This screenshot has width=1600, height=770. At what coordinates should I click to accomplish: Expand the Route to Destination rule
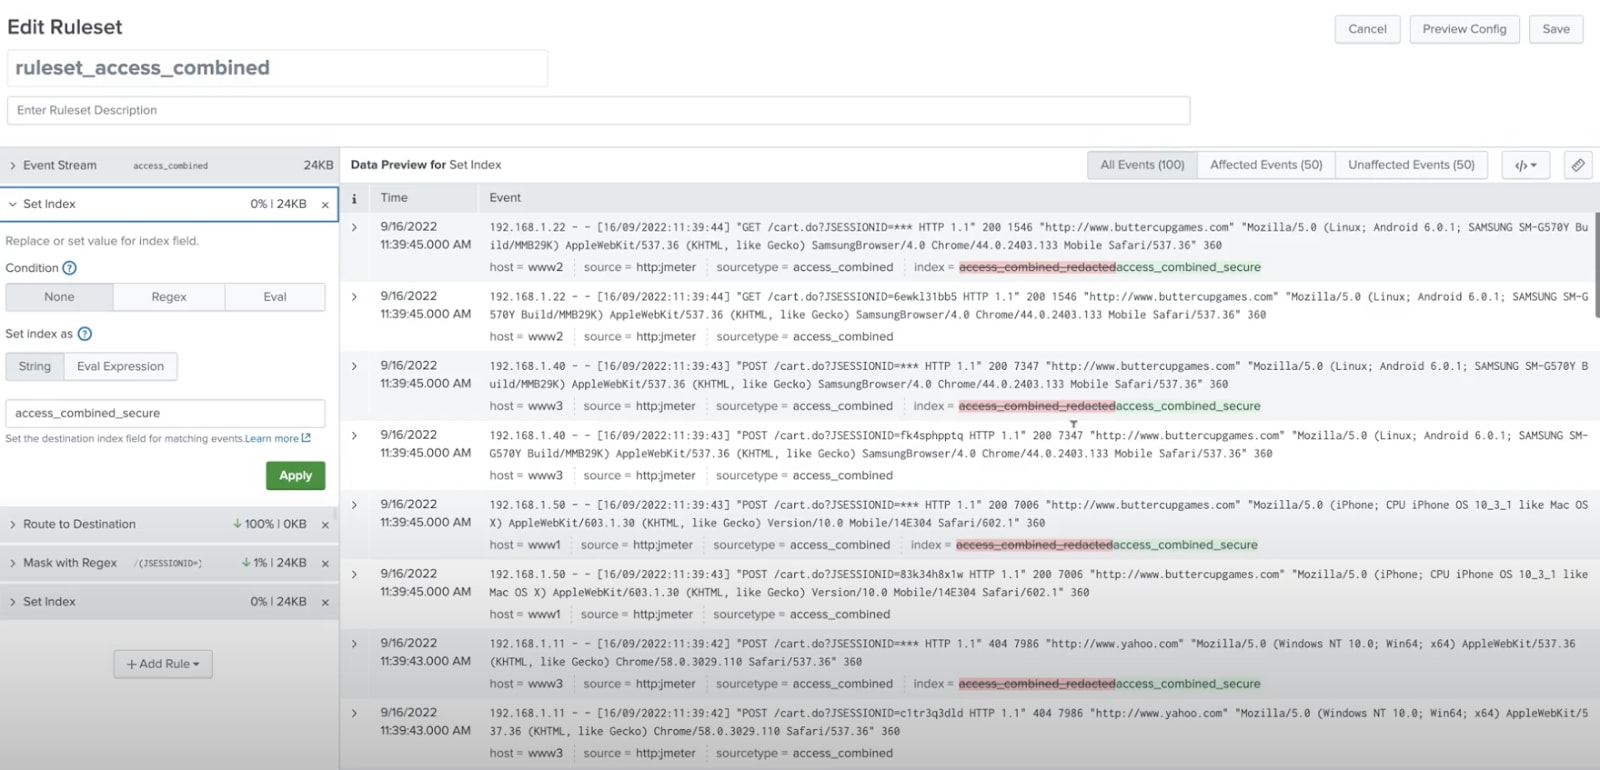tap(13, 525)
